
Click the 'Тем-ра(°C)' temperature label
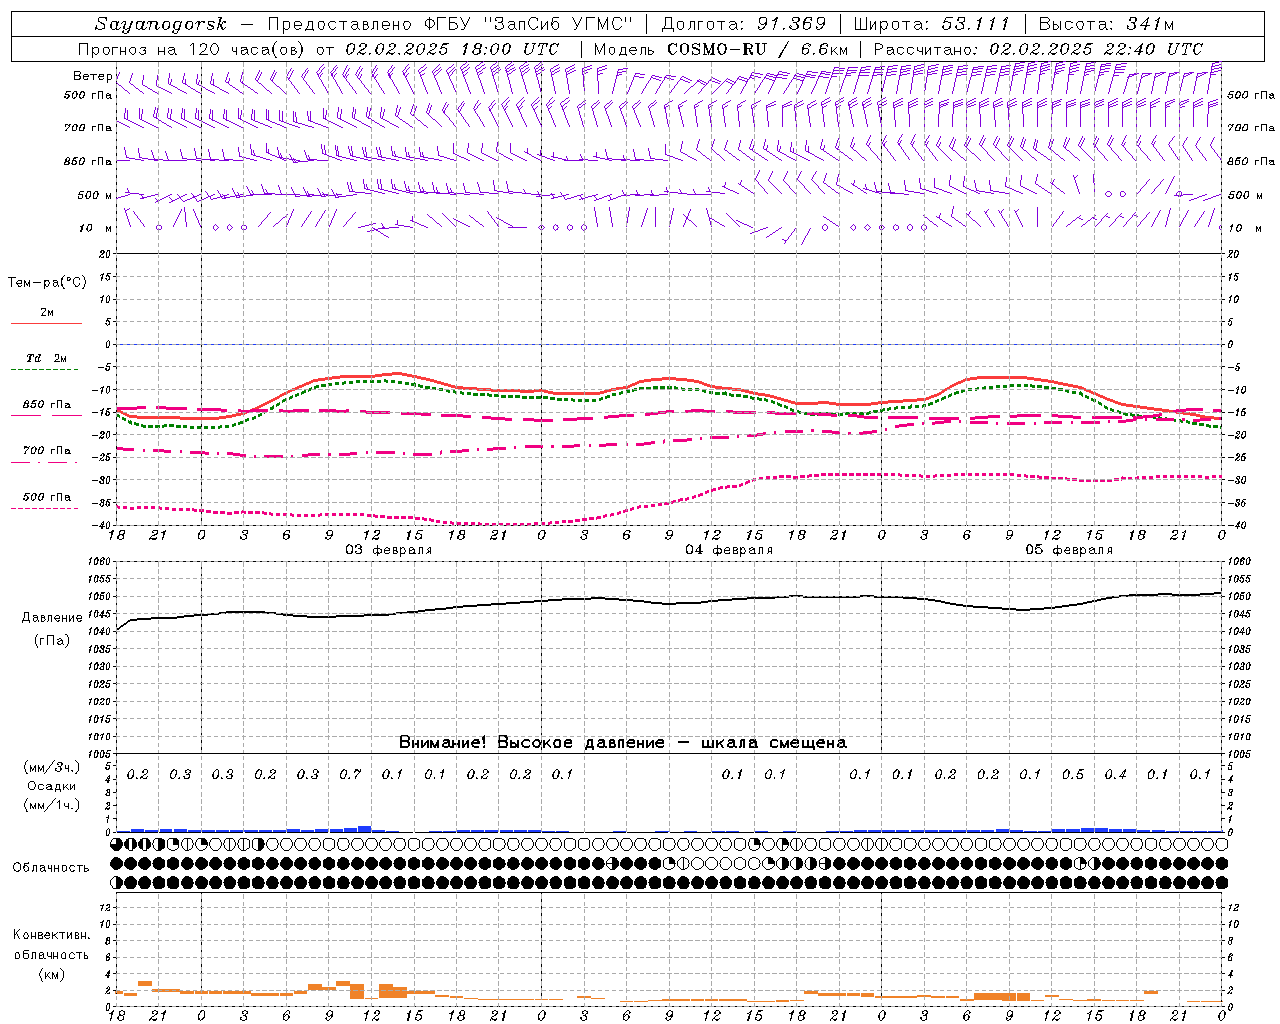[47, 283]
